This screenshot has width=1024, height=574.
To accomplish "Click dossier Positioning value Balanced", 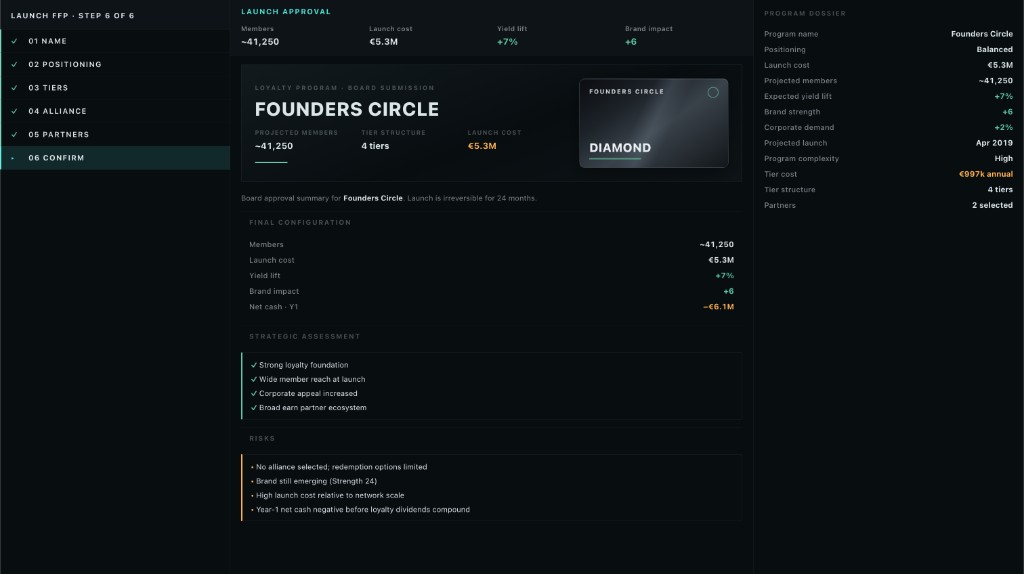I will (995, 50).
